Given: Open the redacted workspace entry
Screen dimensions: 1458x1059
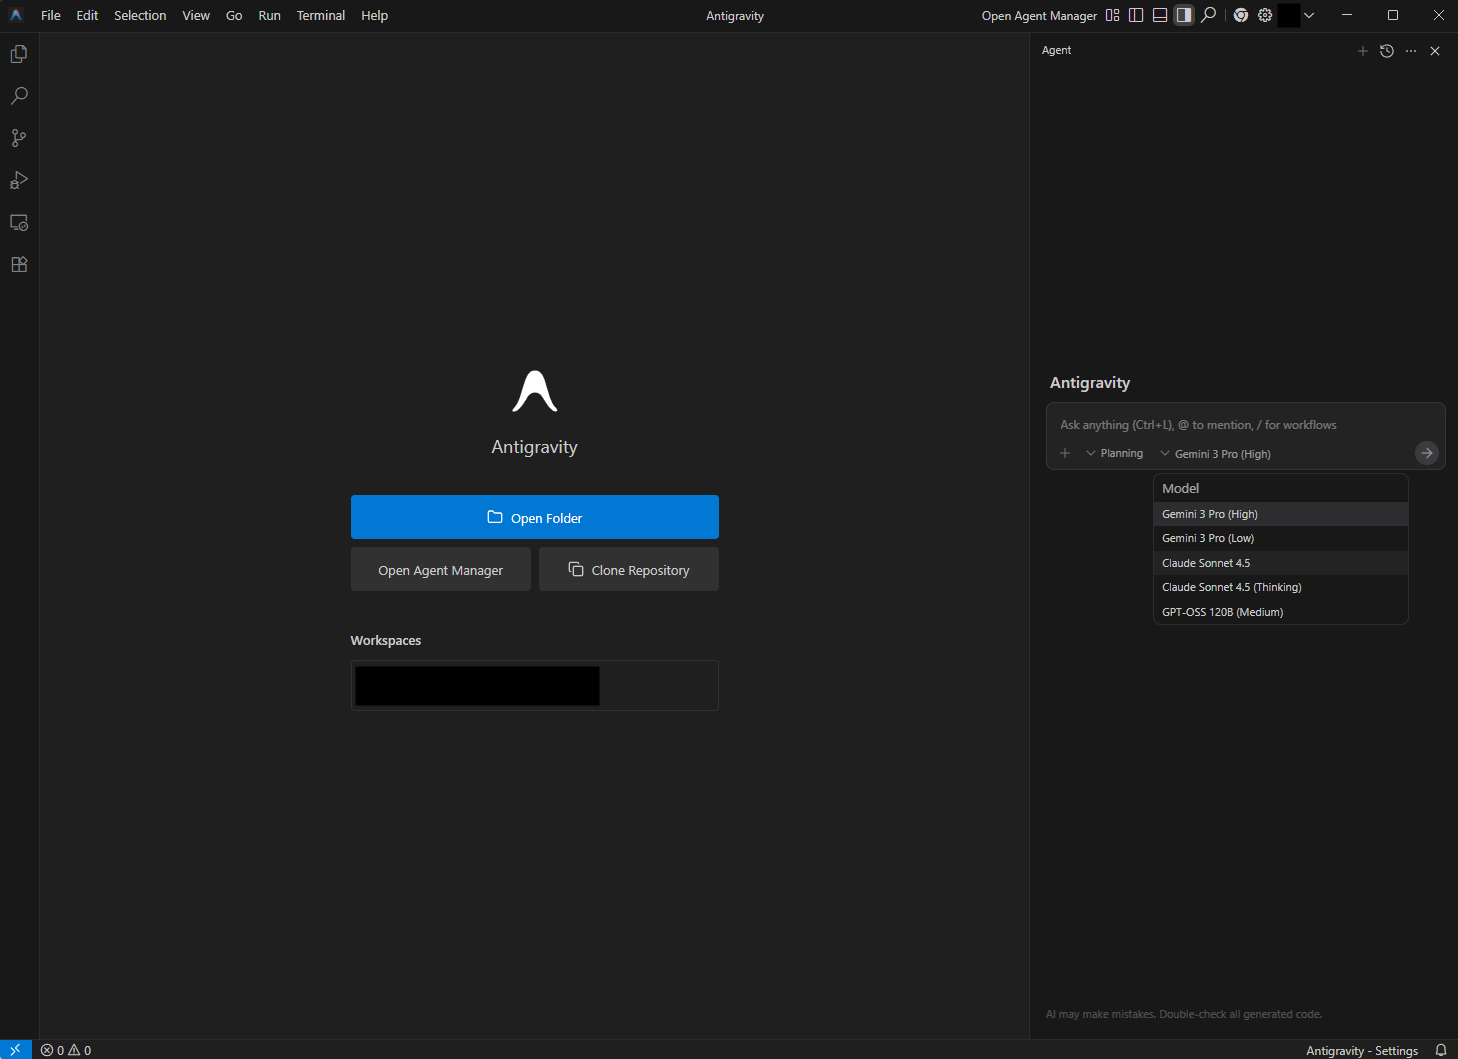Looking at the screenshot, I should [x=535, y=685].
